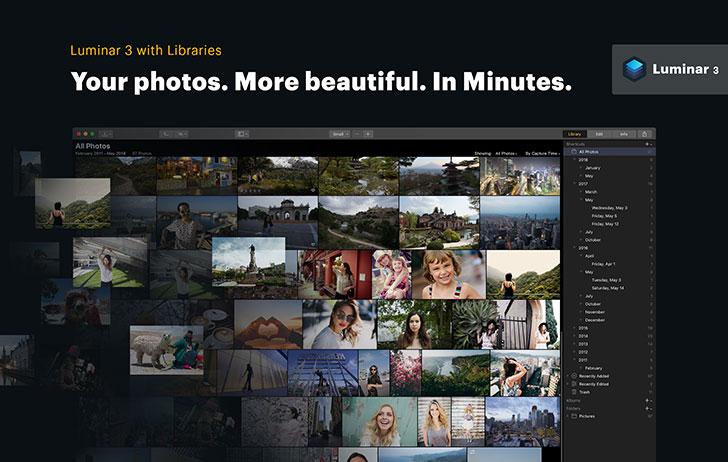
Task: Select January under 2018
Action: click(592, 168)
